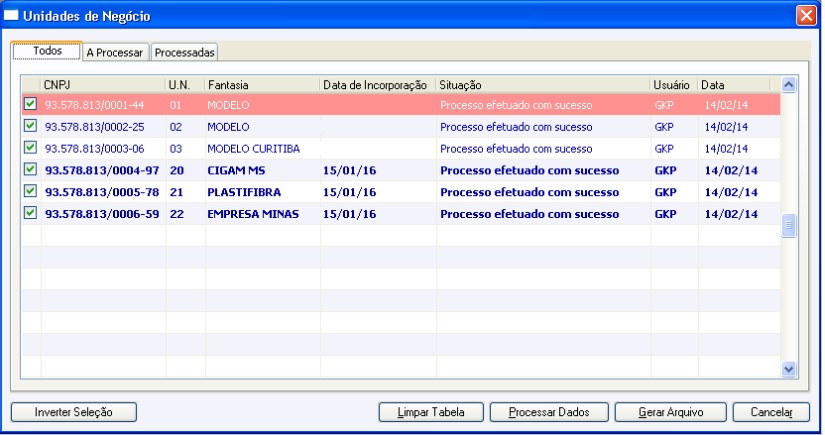
Task: Click Data de Incorporação column header
Action: click(378, 85)
